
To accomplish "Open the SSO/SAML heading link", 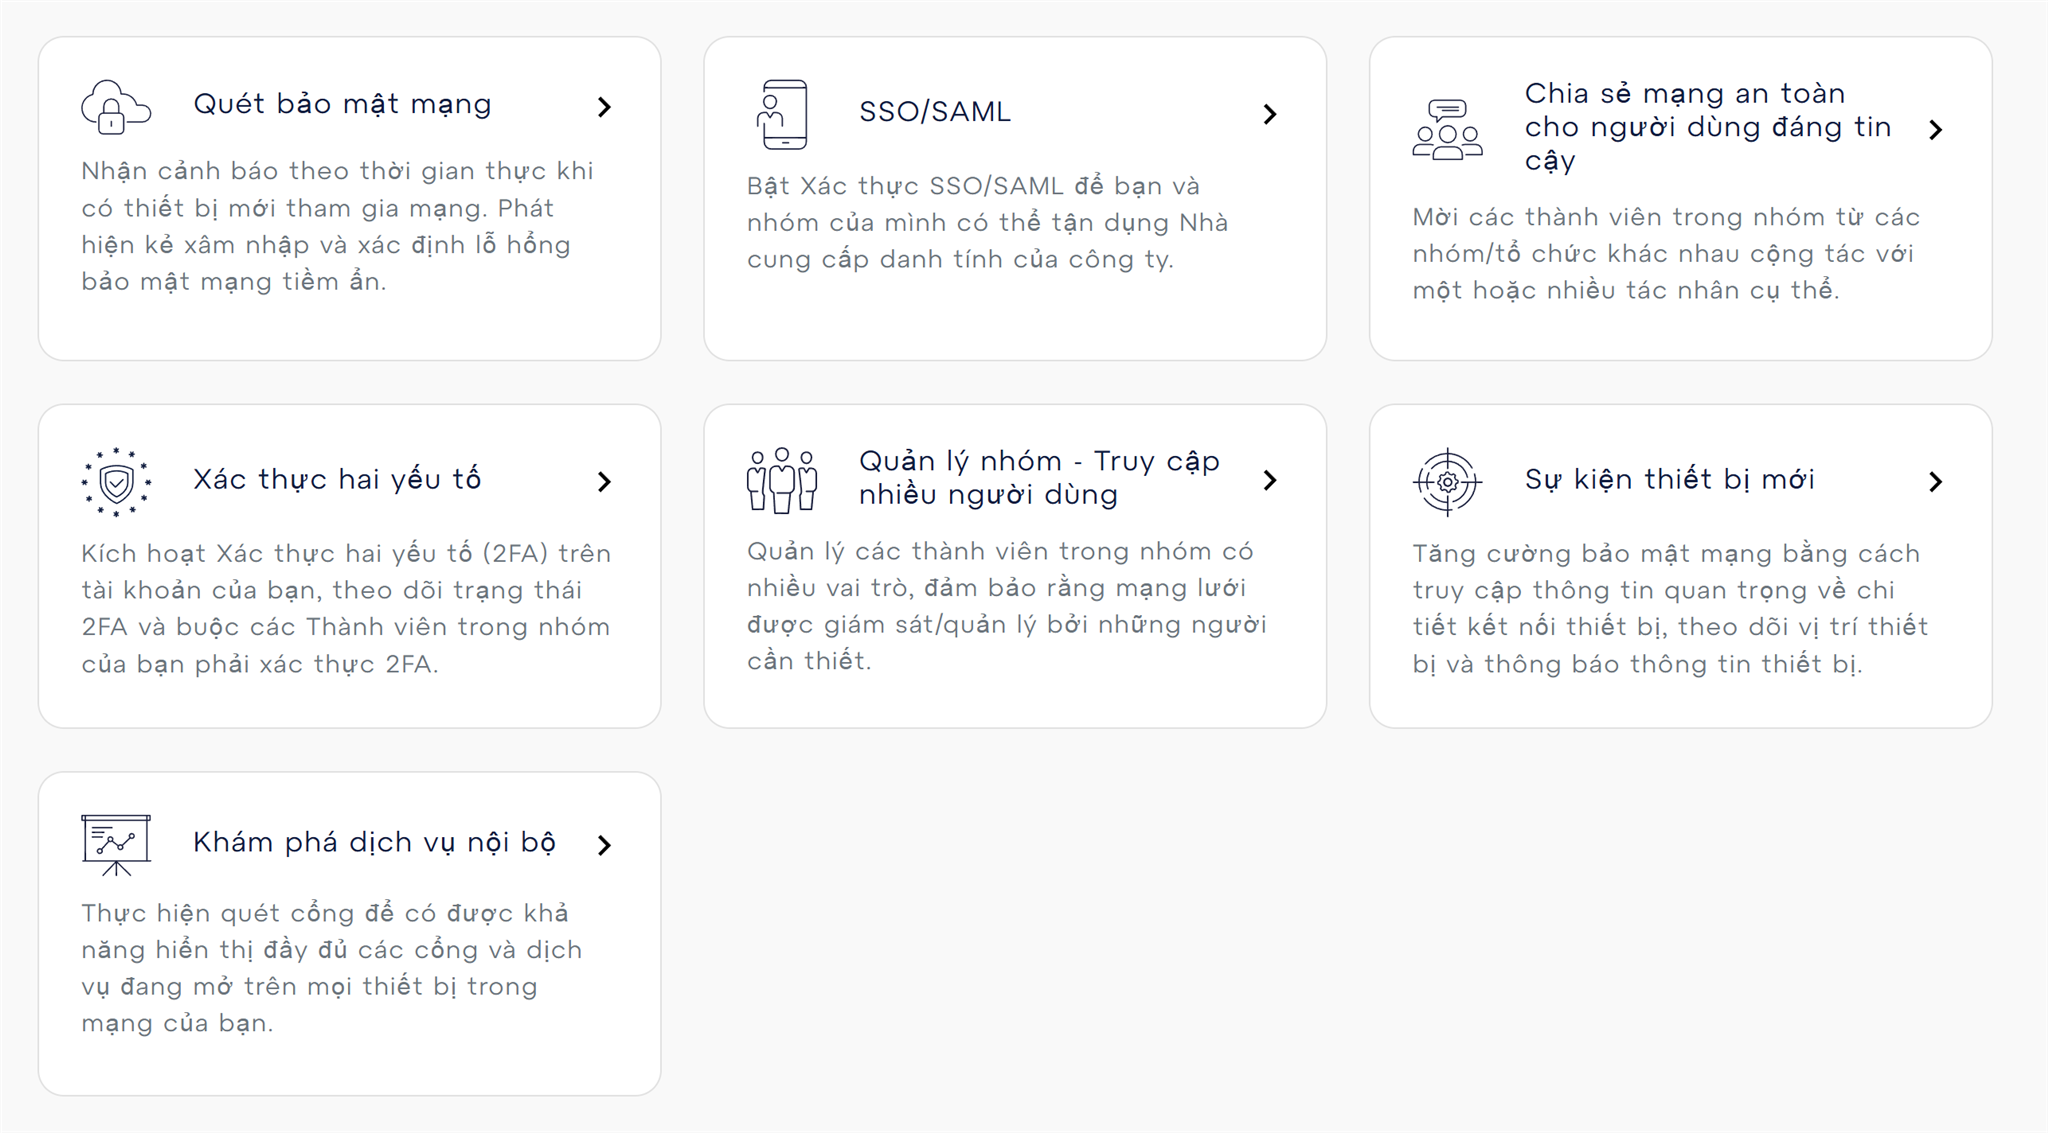I will click(935, 111).
